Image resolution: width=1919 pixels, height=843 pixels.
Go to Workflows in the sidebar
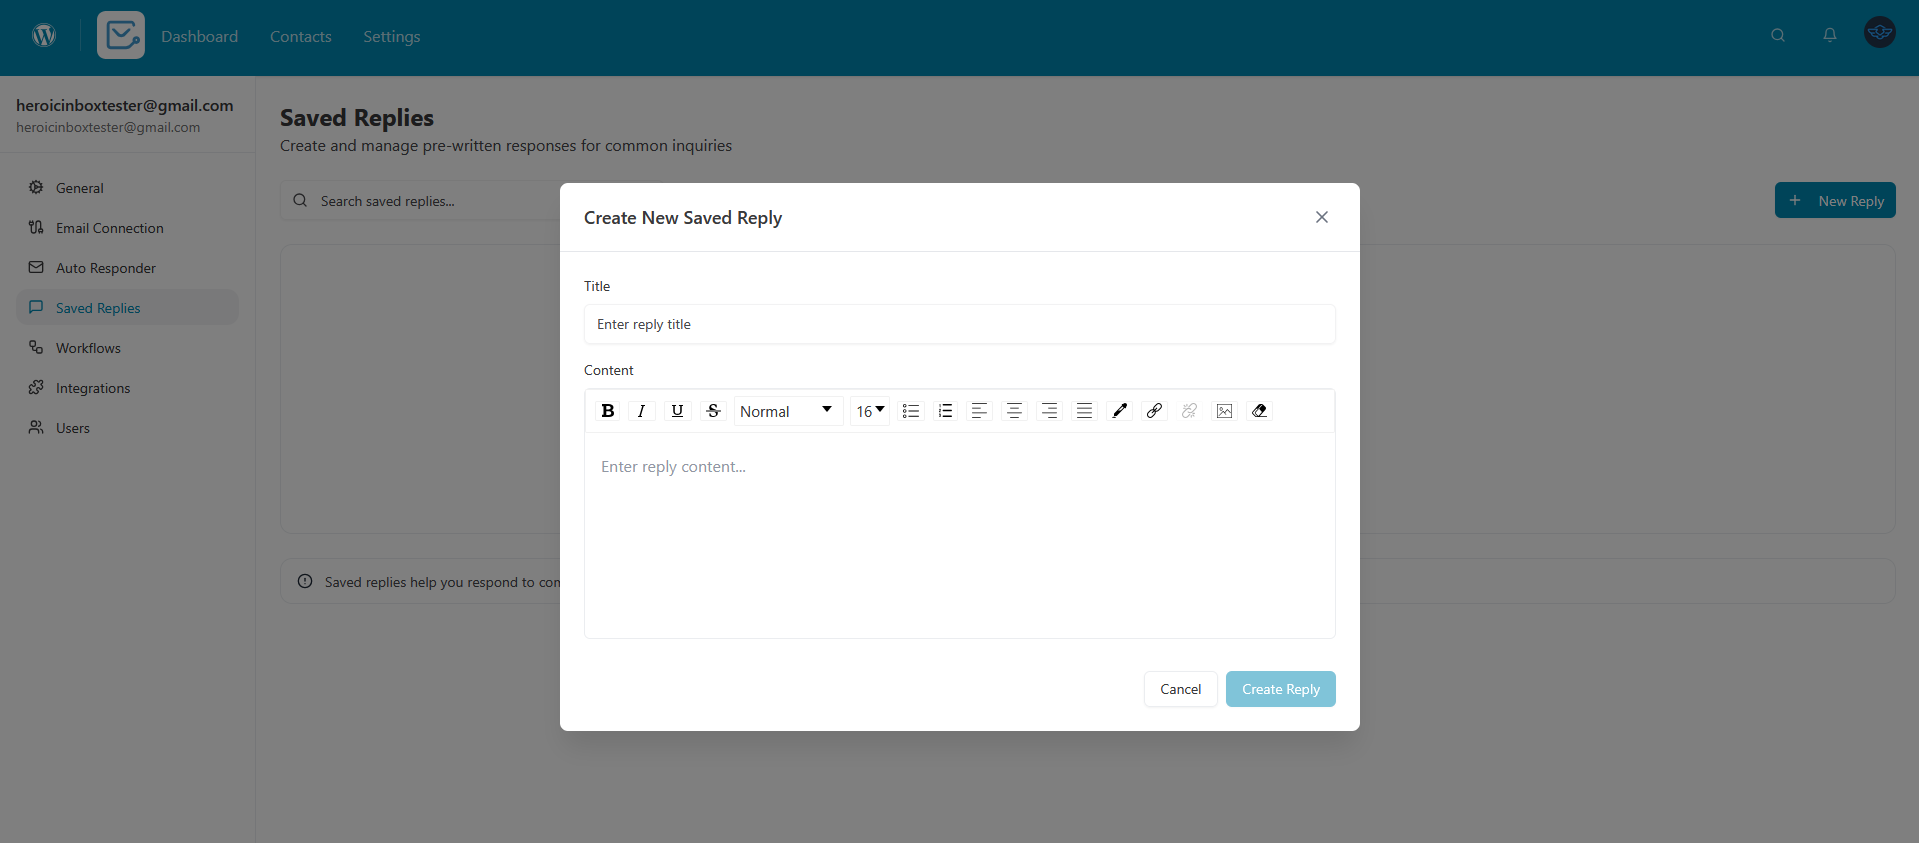coord(88,348)
